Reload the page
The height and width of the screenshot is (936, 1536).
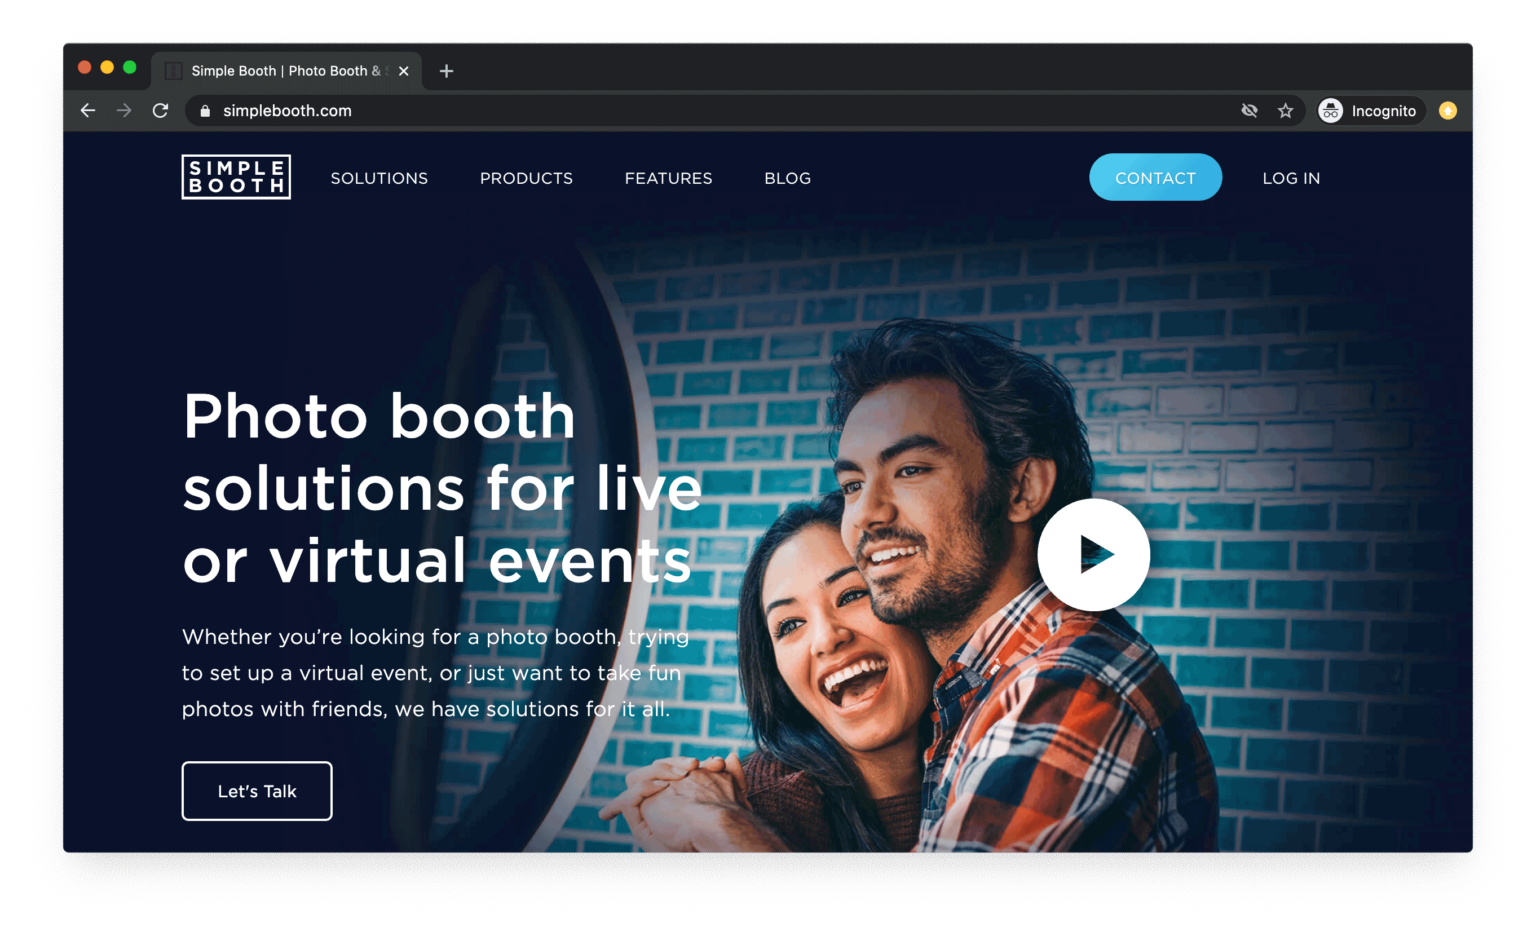click(x=160, y=111)
